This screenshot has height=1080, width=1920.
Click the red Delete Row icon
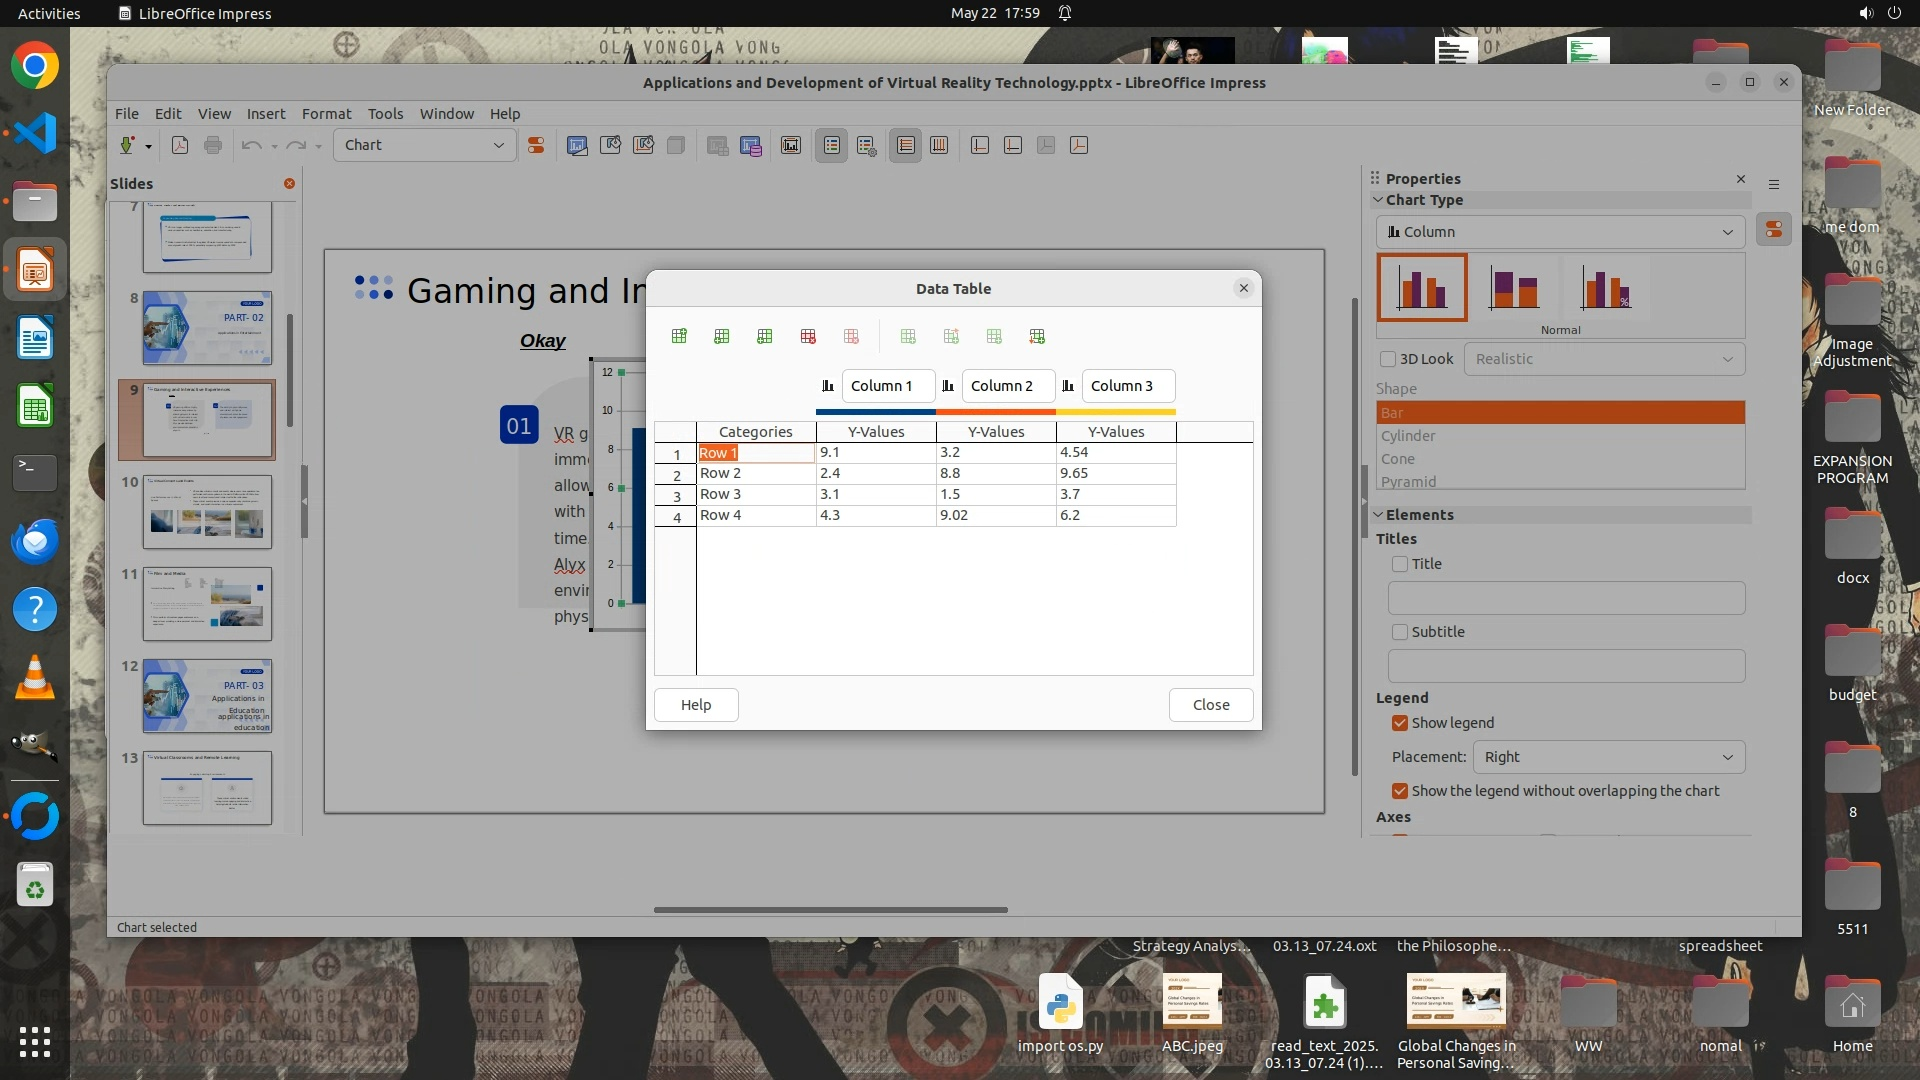click(808, 336)
